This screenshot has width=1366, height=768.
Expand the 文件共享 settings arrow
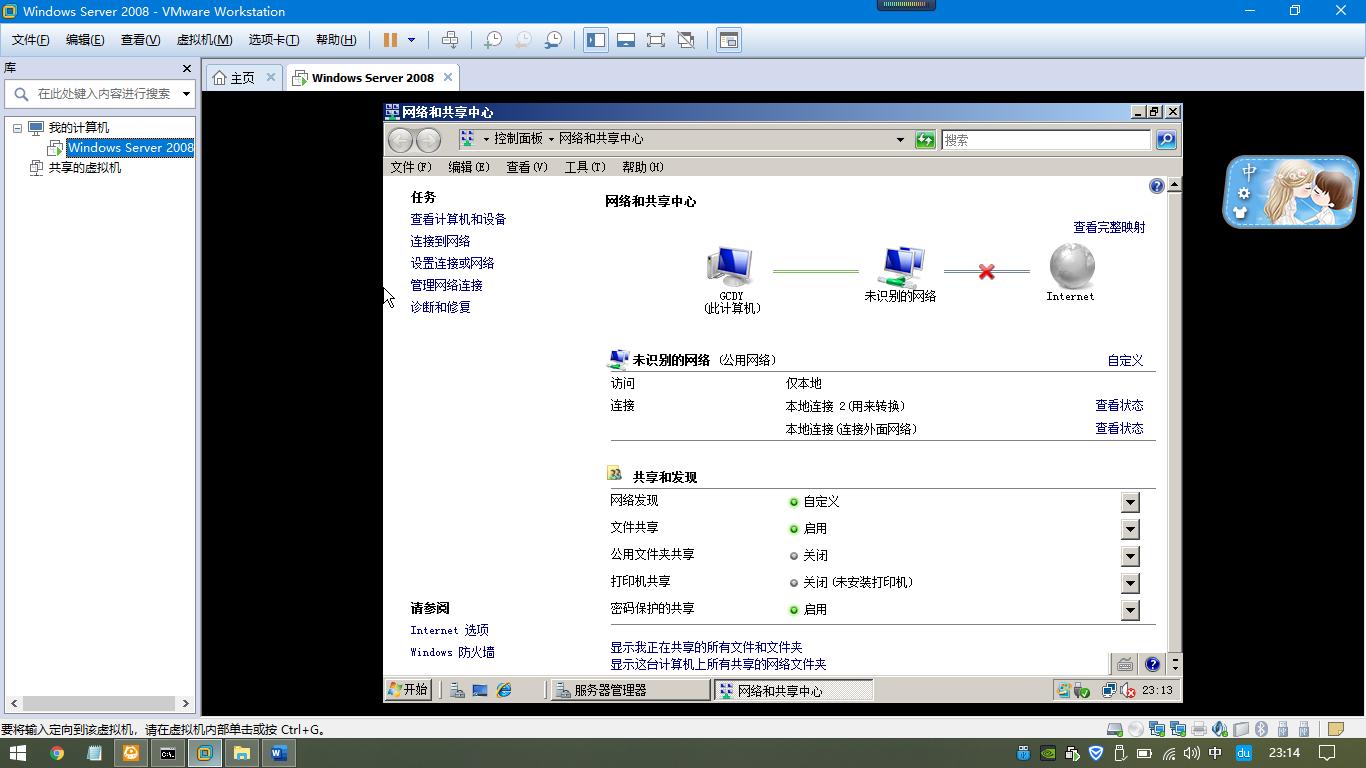[1130, 529]
